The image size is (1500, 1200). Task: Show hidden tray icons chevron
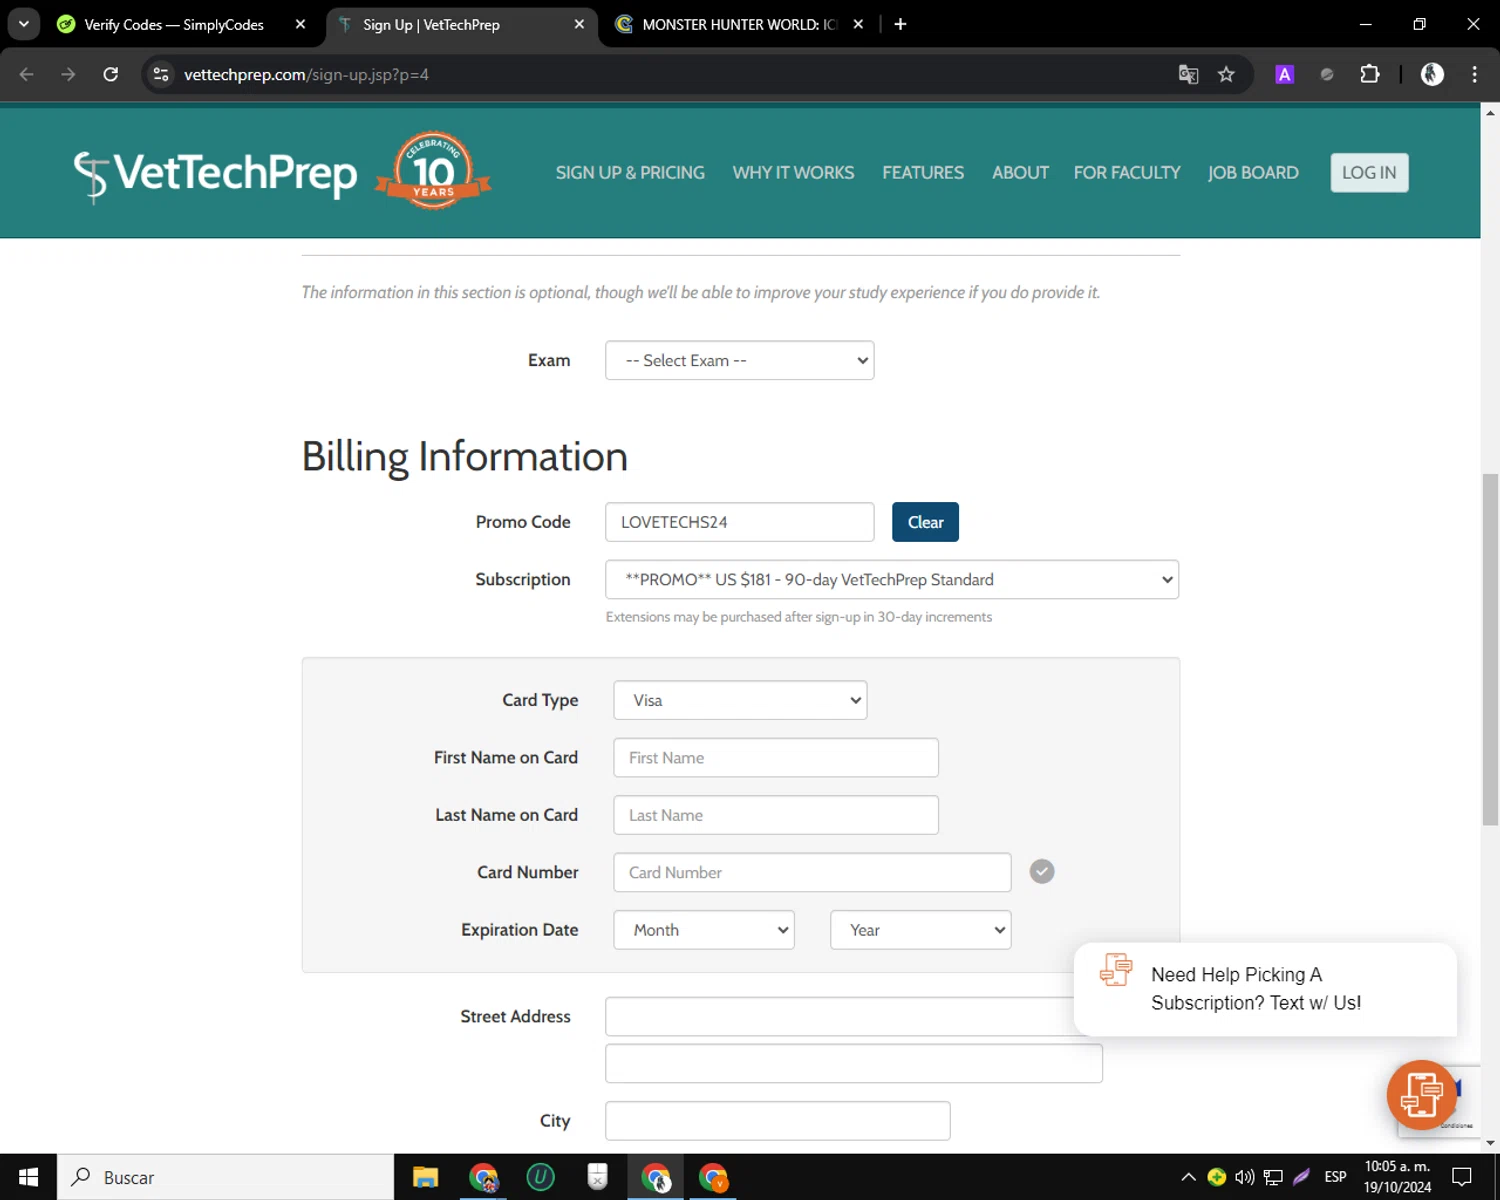point(1188,1177)
